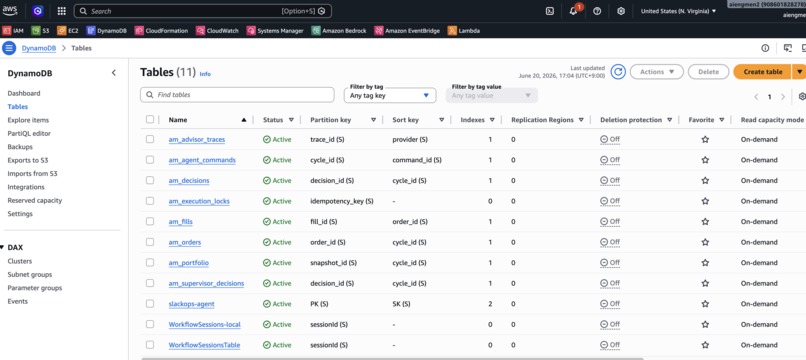806x360 pixels.
Task: Check the am_decisions row checkbox
Action: click(150, 181)
